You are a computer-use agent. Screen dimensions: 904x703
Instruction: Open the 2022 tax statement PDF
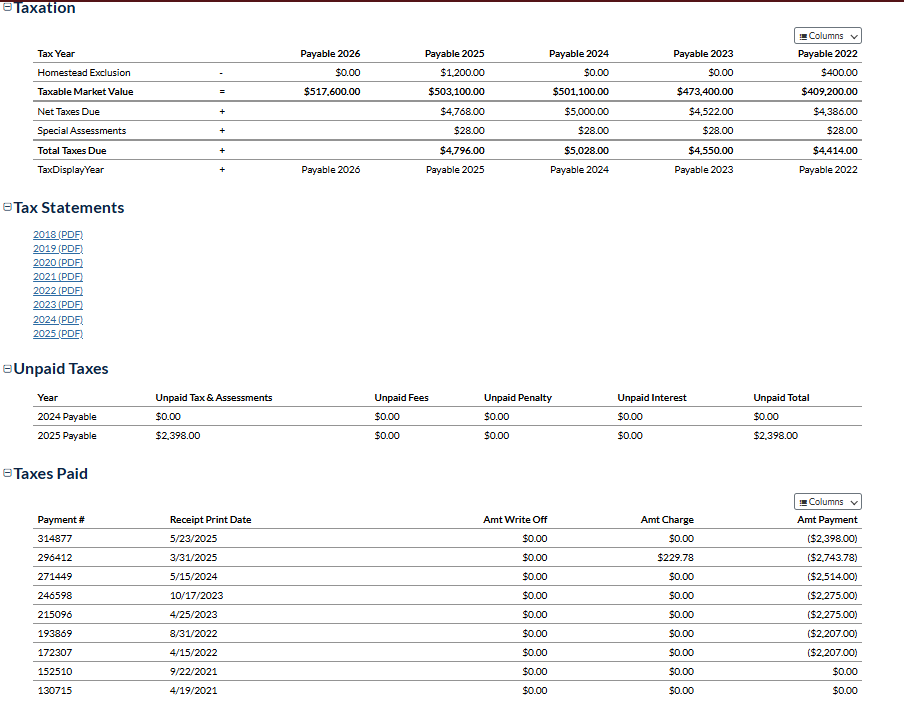(58, 290)
